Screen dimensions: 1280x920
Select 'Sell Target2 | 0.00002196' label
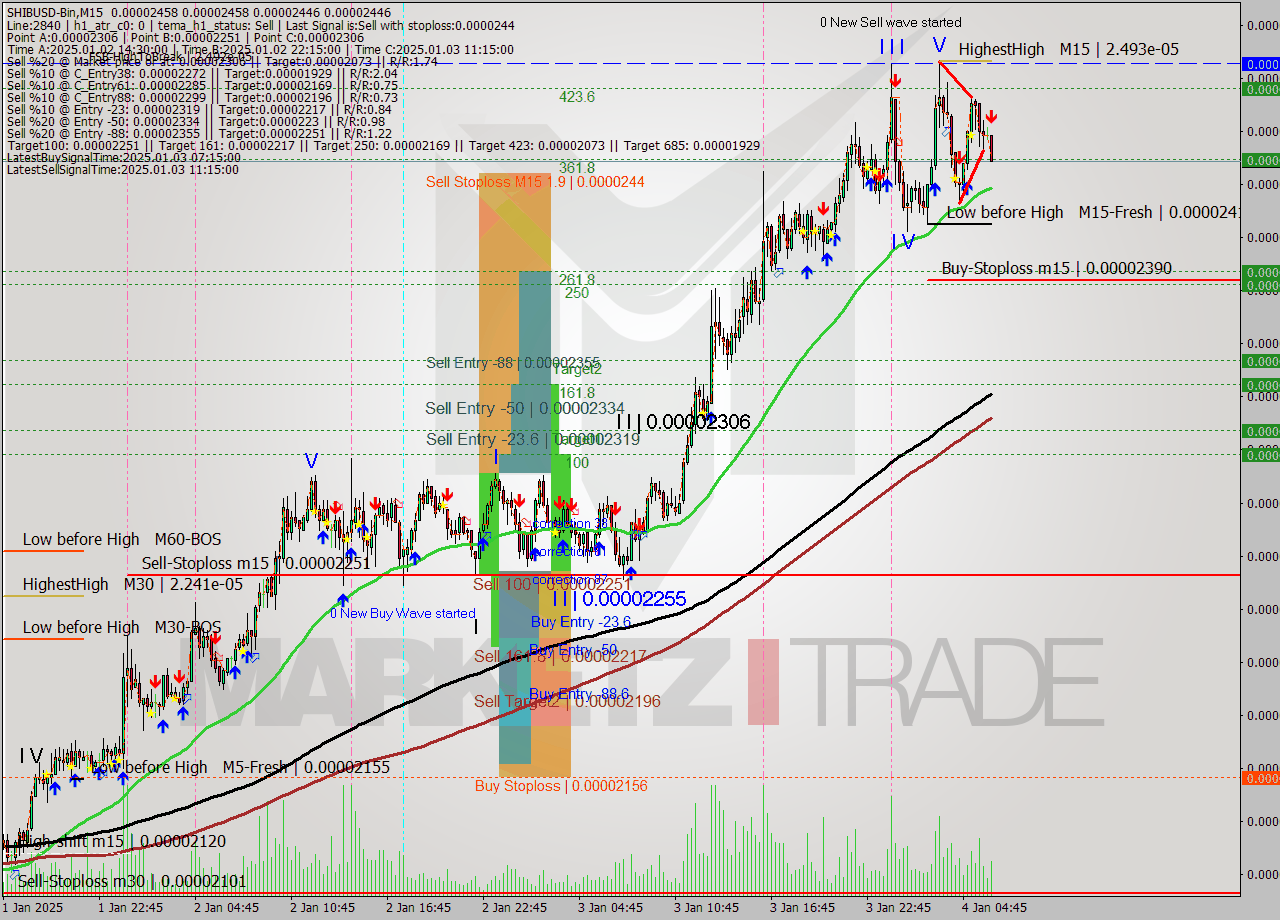(567, 701)
